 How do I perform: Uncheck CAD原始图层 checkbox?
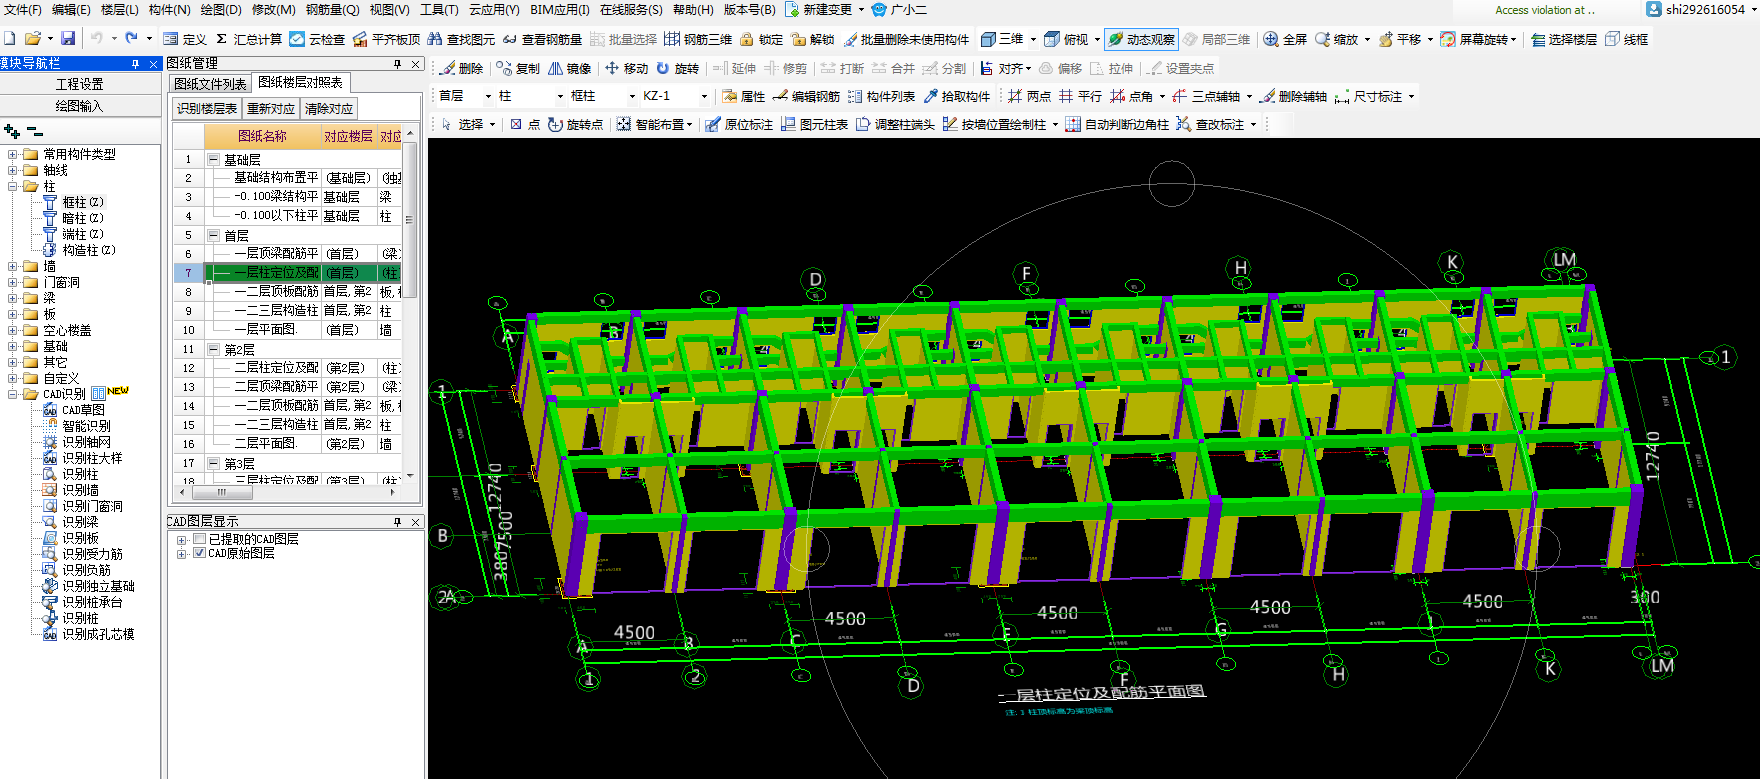click(x=200, y=553)
